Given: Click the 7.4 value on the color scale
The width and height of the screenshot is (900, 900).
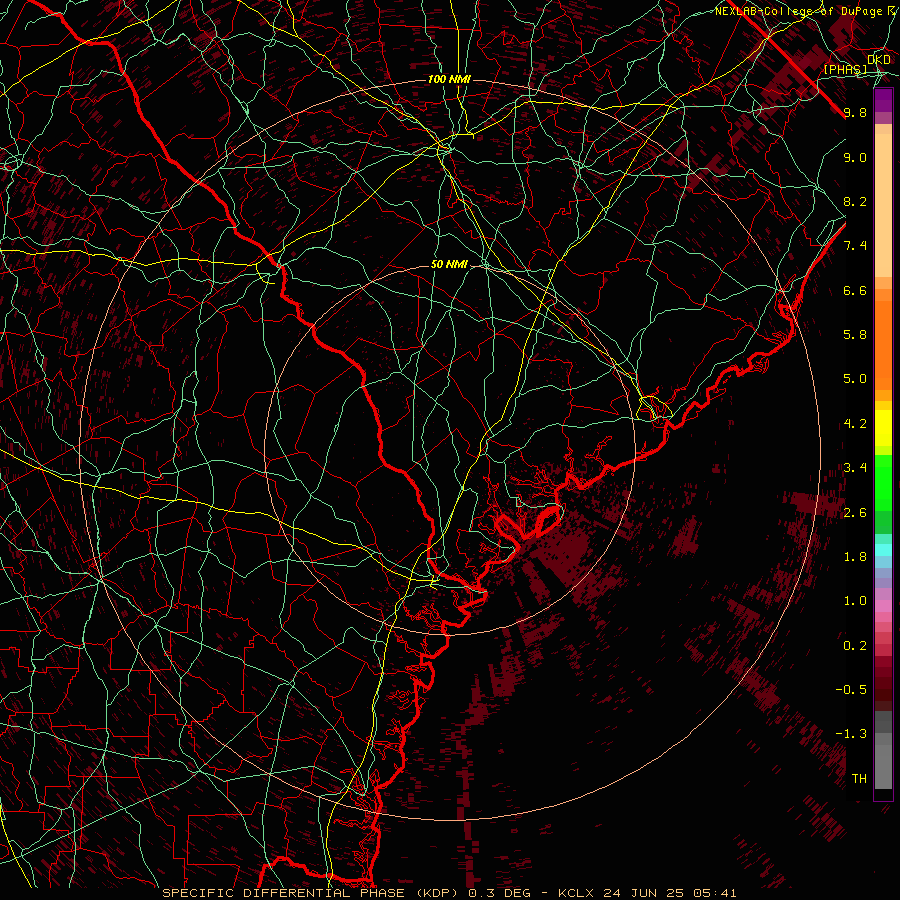Looking at the screenshot, I should point(855,246).
